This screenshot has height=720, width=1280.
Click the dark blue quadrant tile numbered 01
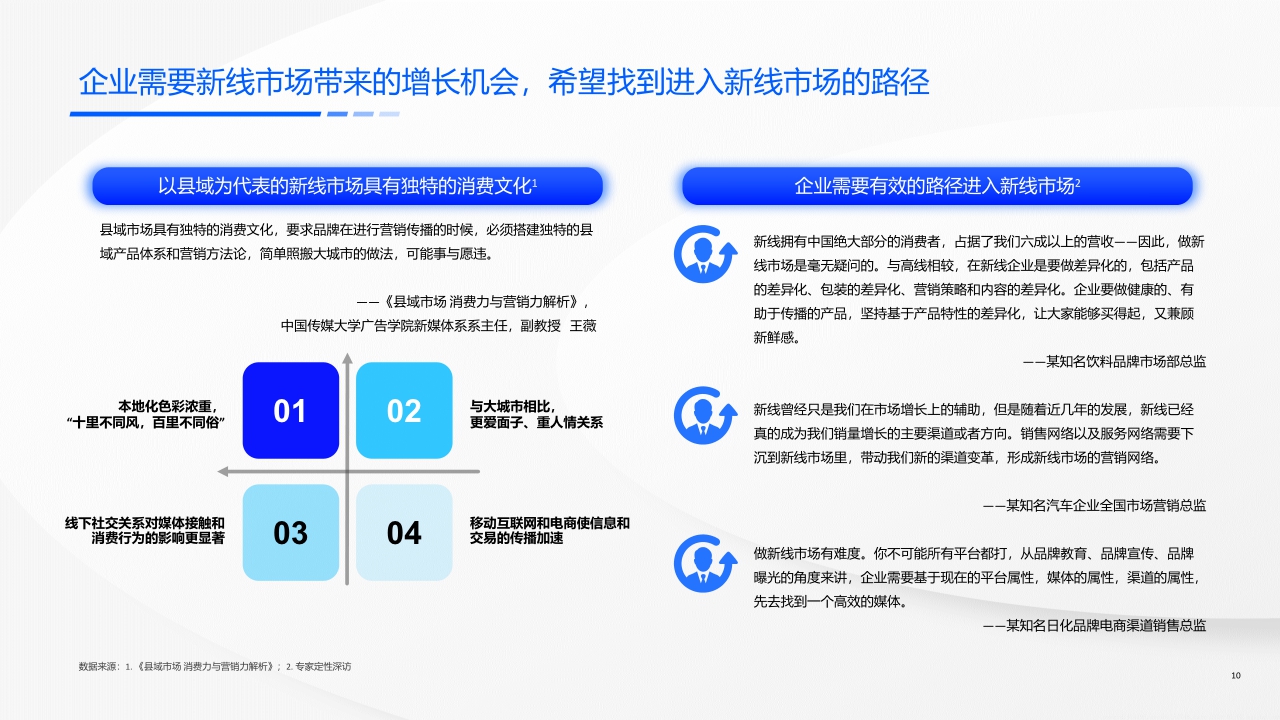(290, 411)
